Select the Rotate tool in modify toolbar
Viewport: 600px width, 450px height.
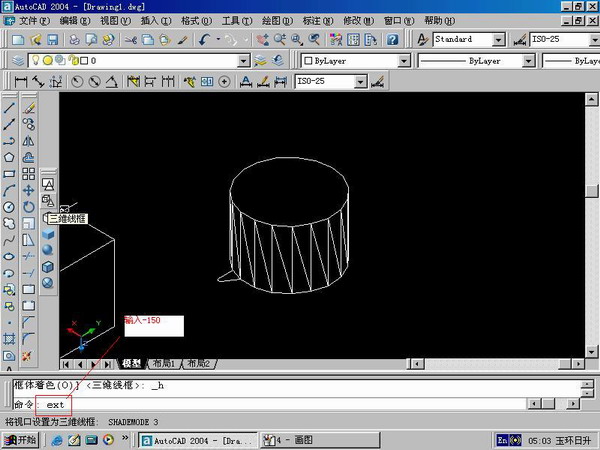[x=29, y=206]
